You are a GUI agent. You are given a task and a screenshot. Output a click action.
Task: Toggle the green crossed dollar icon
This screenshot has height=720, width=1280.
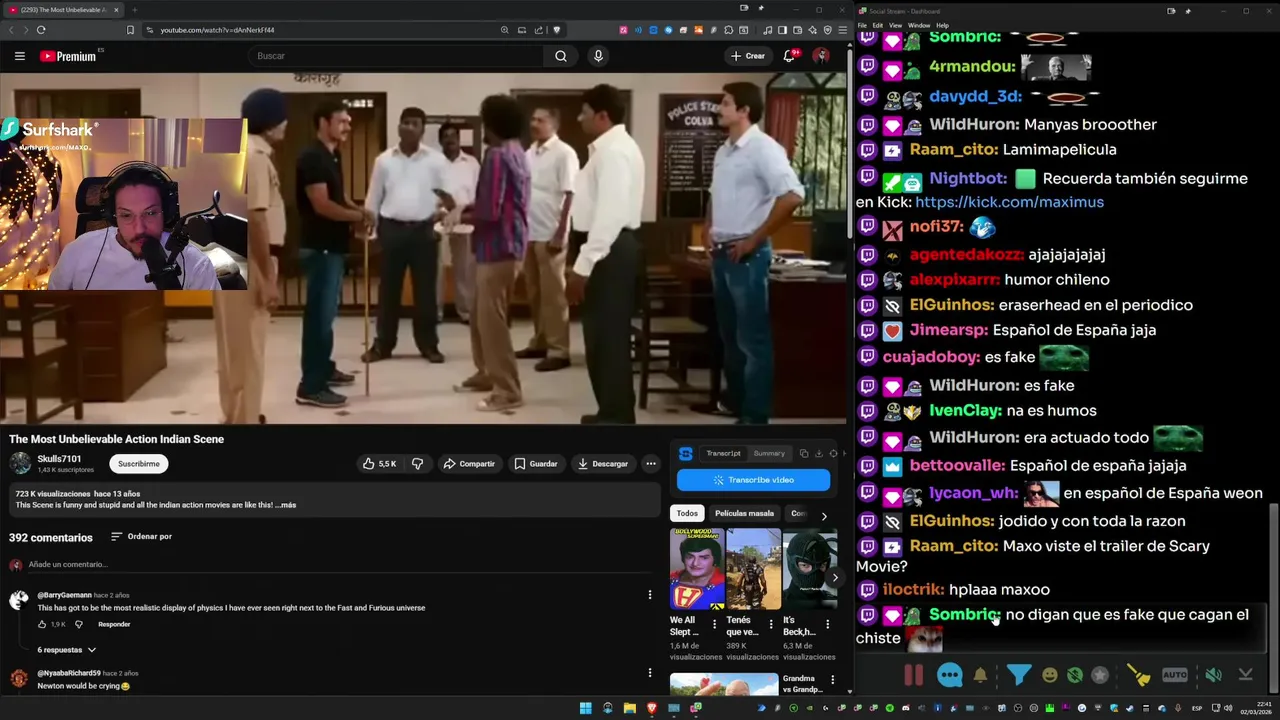pos(1075,675)
